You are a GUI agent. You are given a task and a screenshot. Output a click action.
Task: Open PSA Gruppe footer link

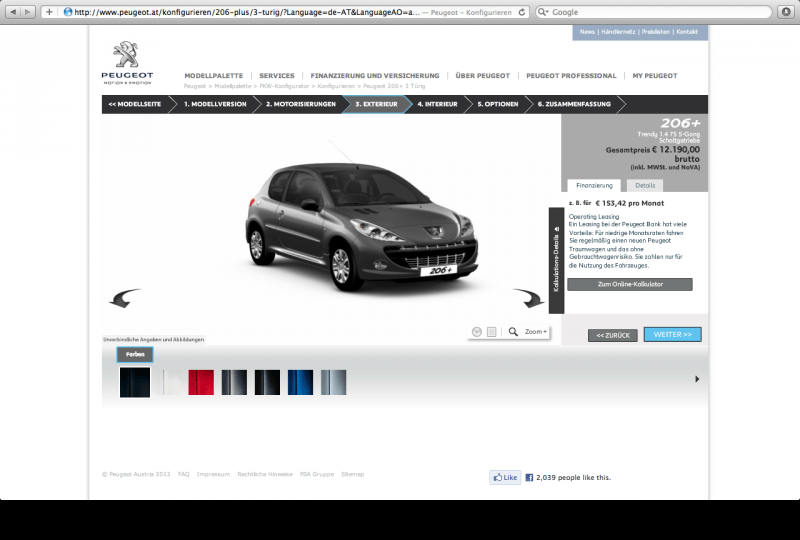[x=317, y=474]
